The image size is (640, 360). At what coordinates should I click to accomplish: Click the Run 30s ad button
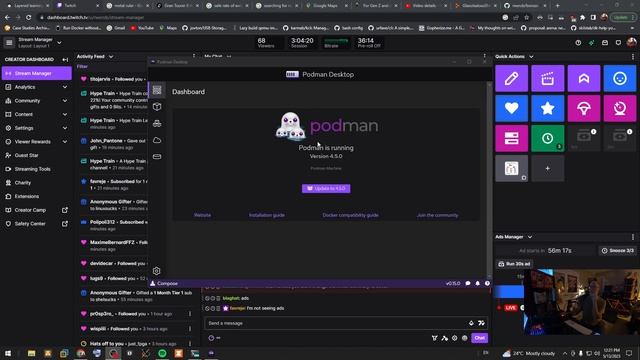tap(514, 264)
